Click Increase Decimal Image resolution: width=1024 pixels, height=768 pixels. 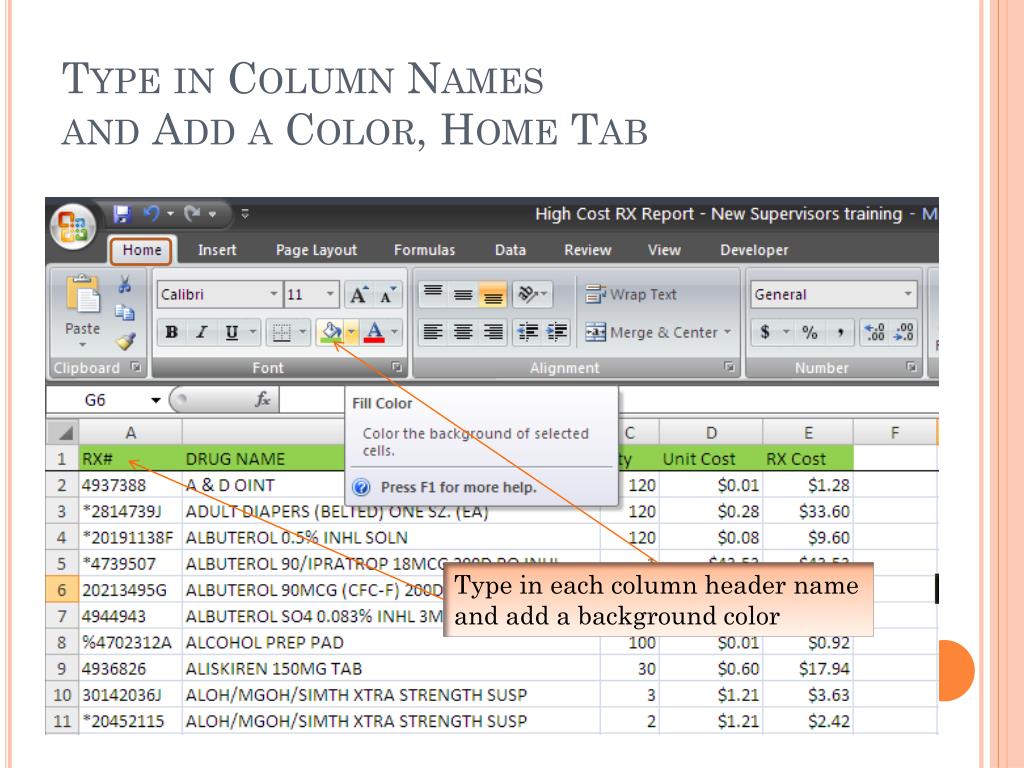[874, 332]
